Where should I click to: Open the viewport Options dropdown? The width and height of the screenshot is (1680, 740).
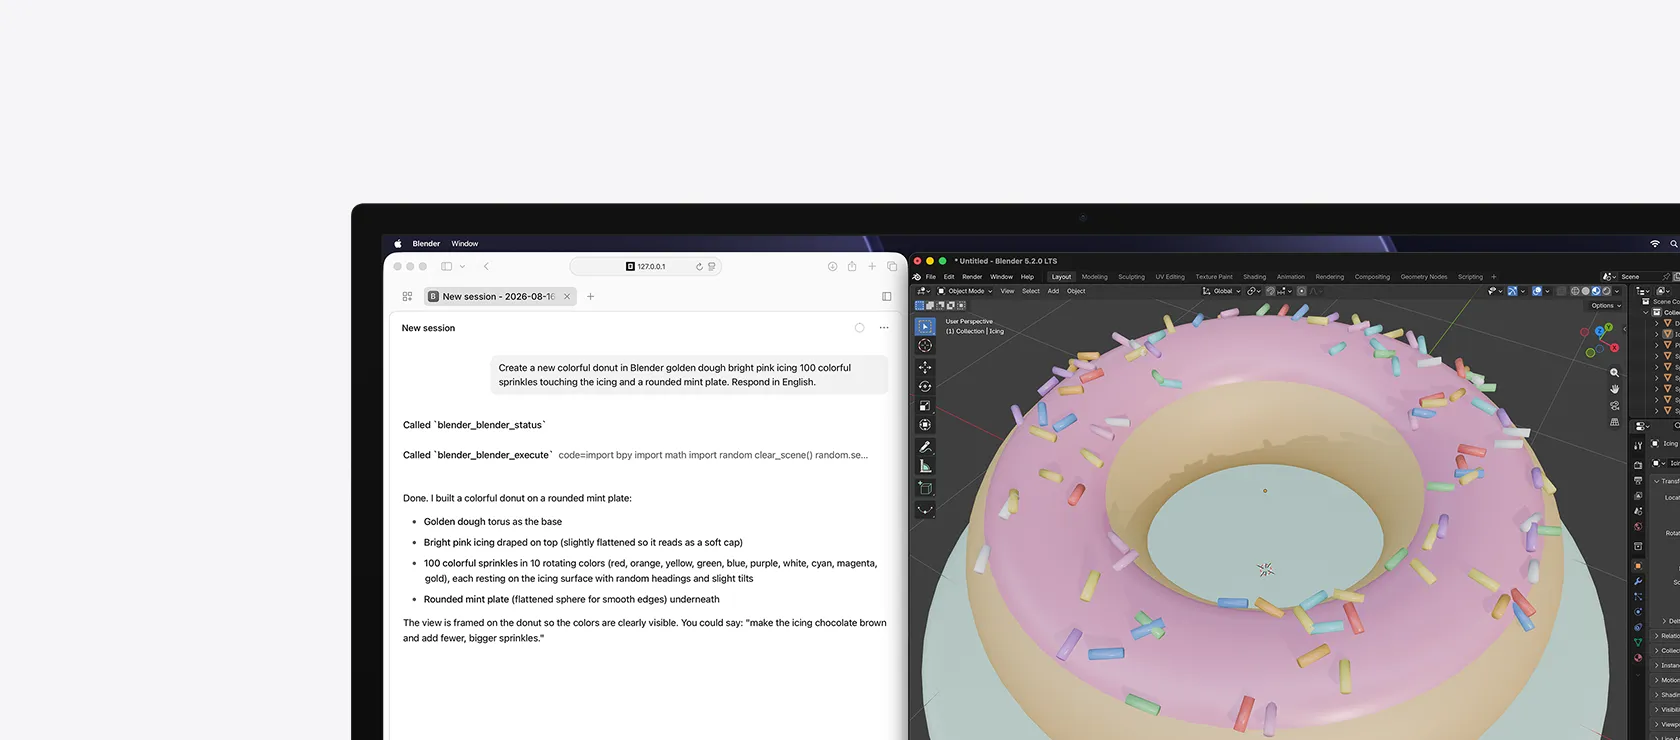[x=1606, y=305]
